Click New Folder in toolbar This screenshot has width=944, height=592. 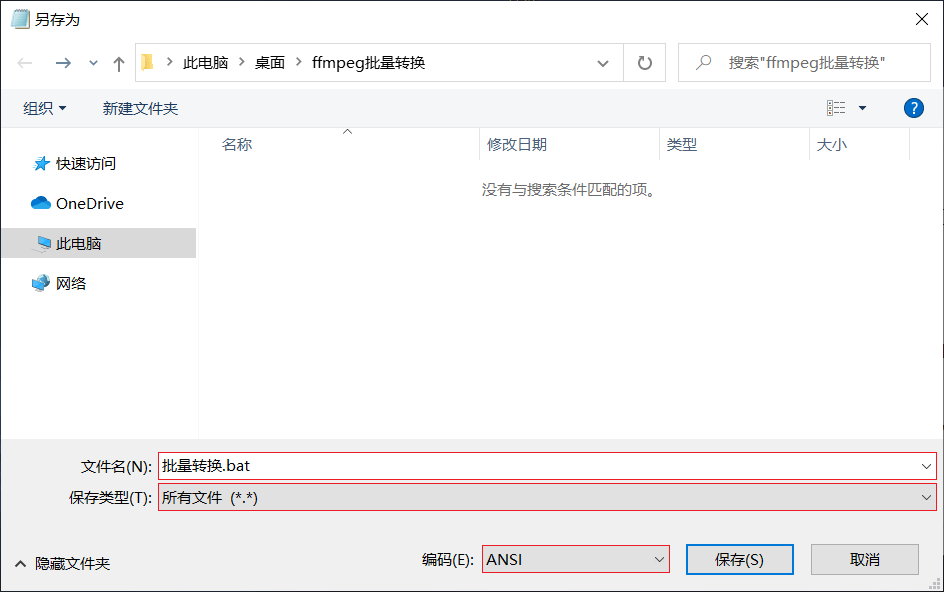[x=140, y=108]
